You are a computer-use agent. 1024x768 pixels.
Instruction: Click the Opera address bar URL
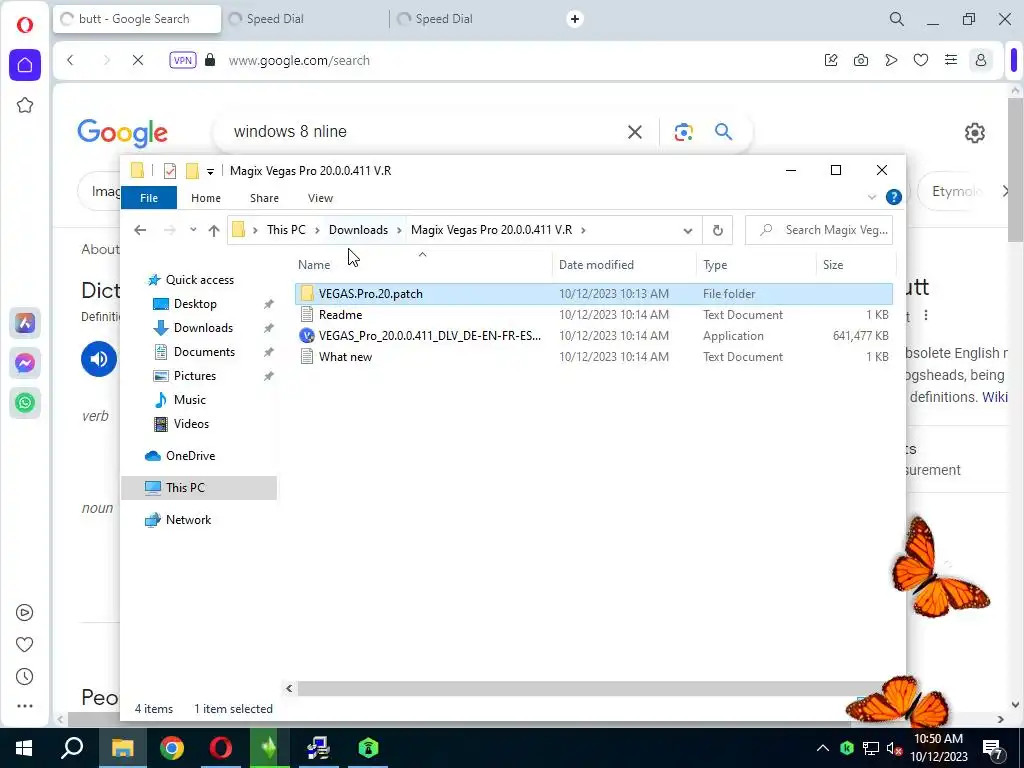pyautogui.click(x=299, y=60)
